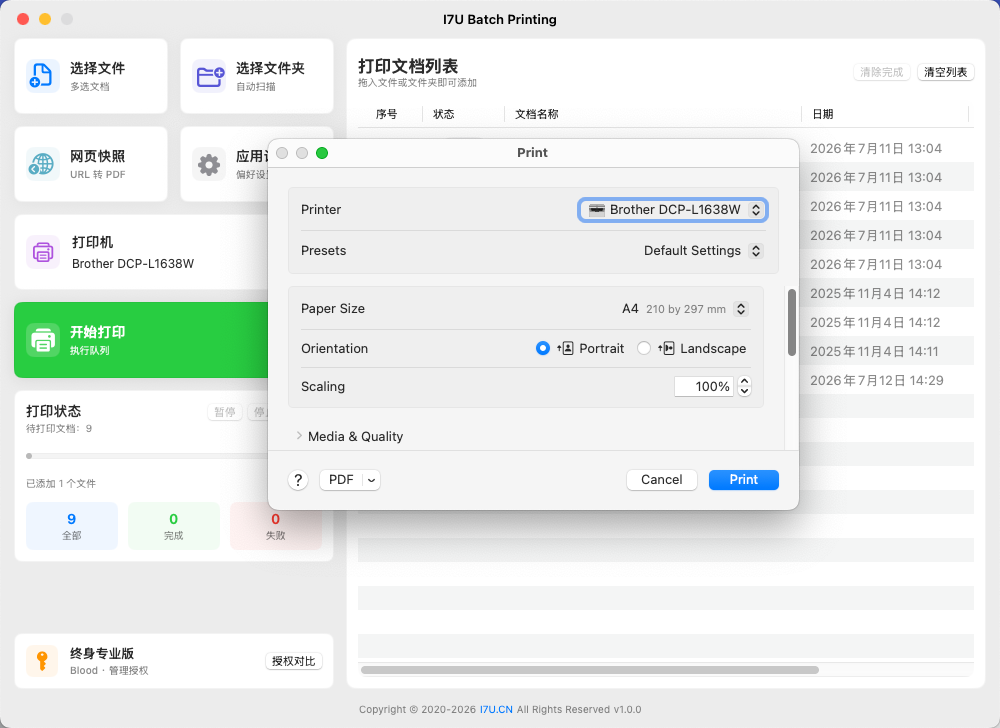Image resolution: width=1000 pixels, height=728 pixels.
Task: Click the 日期 column header
Action: (x=823, y=114)
